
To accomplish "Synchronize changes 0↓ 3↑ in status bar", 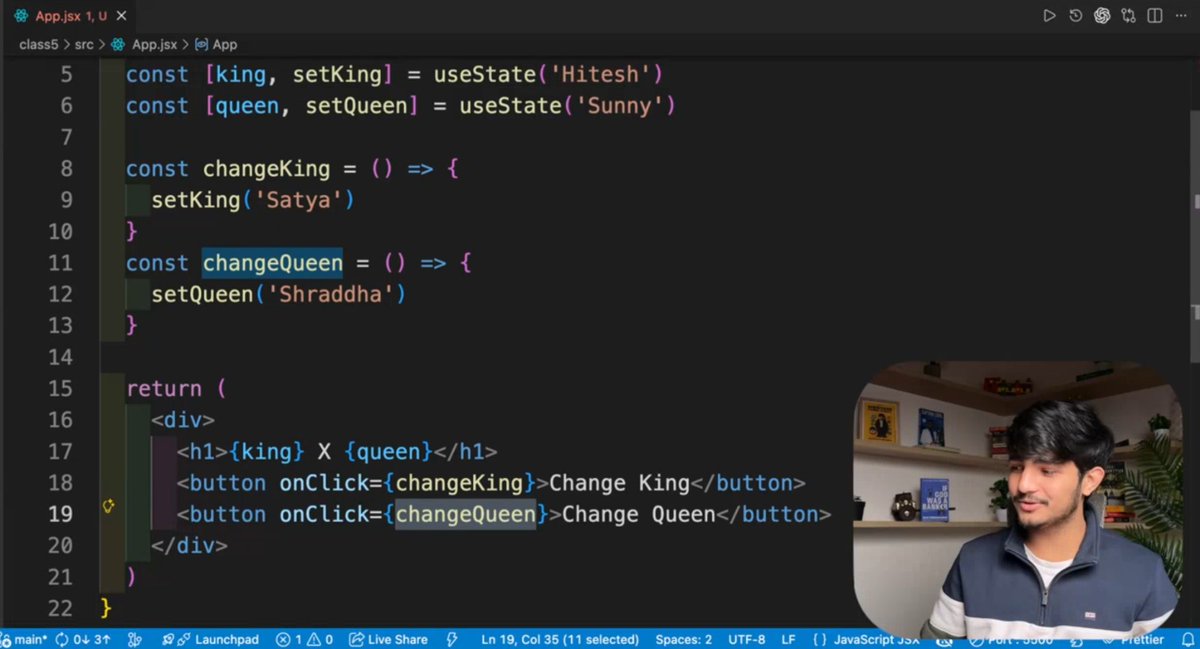I will coord(83,639).
